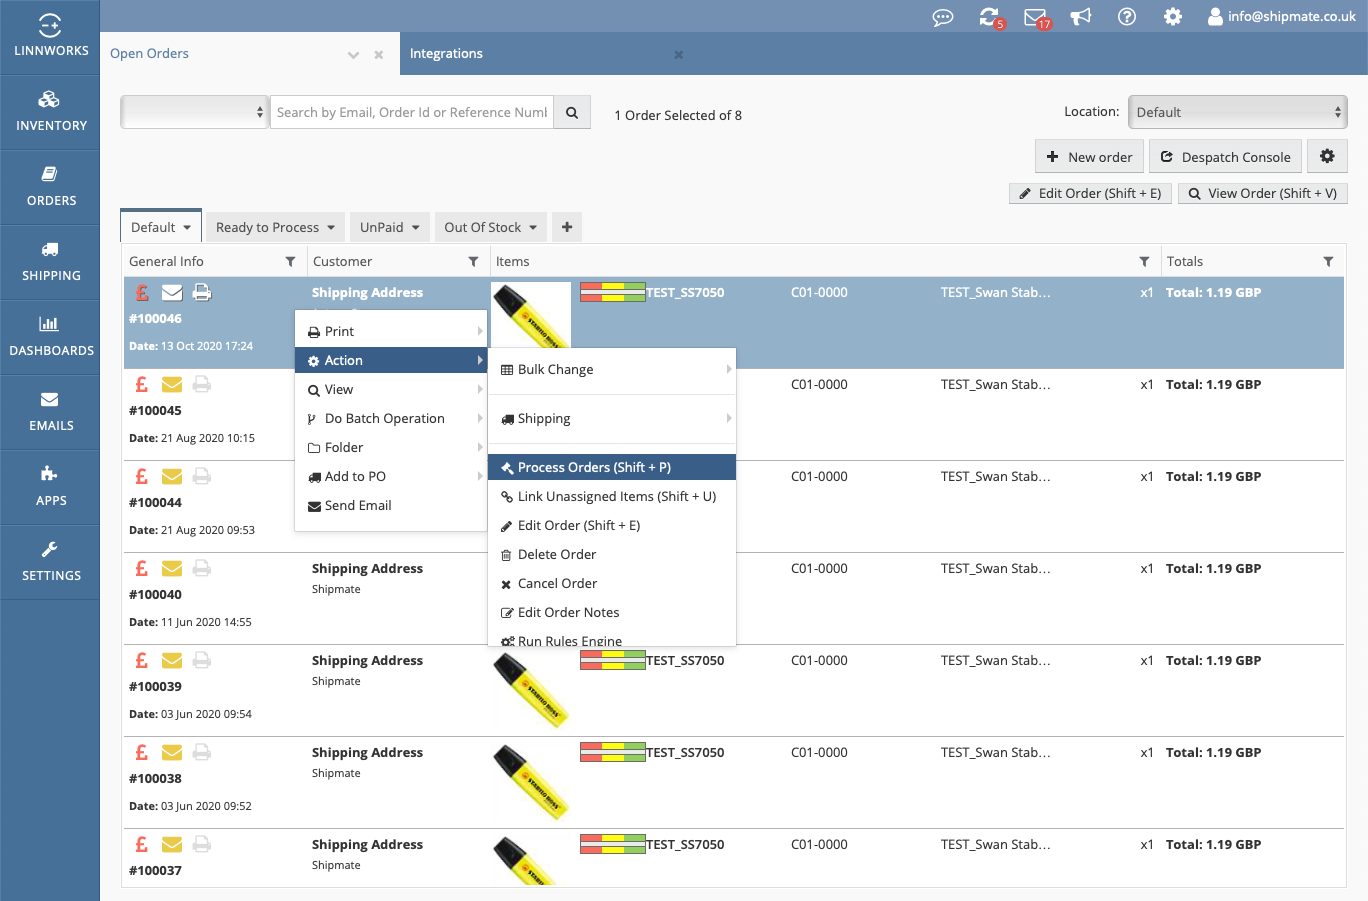This screenshot has width=1368, height=901.
Task: Expand Bulk Change submenu
Action: [612, 370]
